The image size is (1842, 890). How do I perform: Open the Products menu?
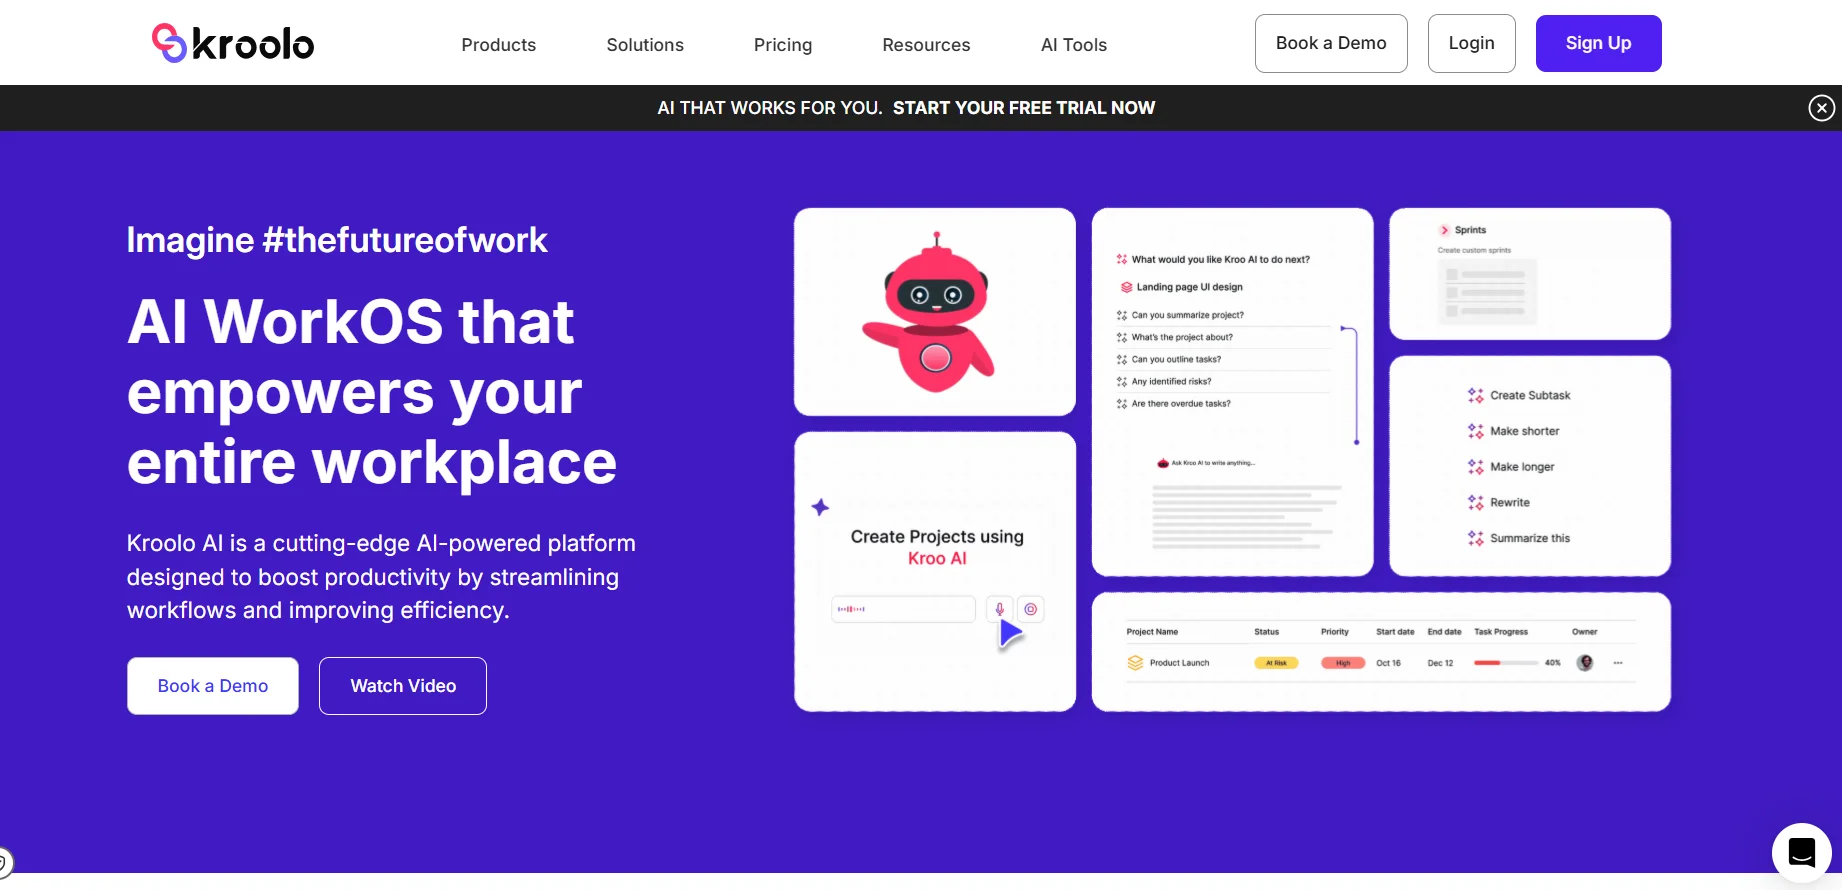pyautogui.click(x=498, y=45)
